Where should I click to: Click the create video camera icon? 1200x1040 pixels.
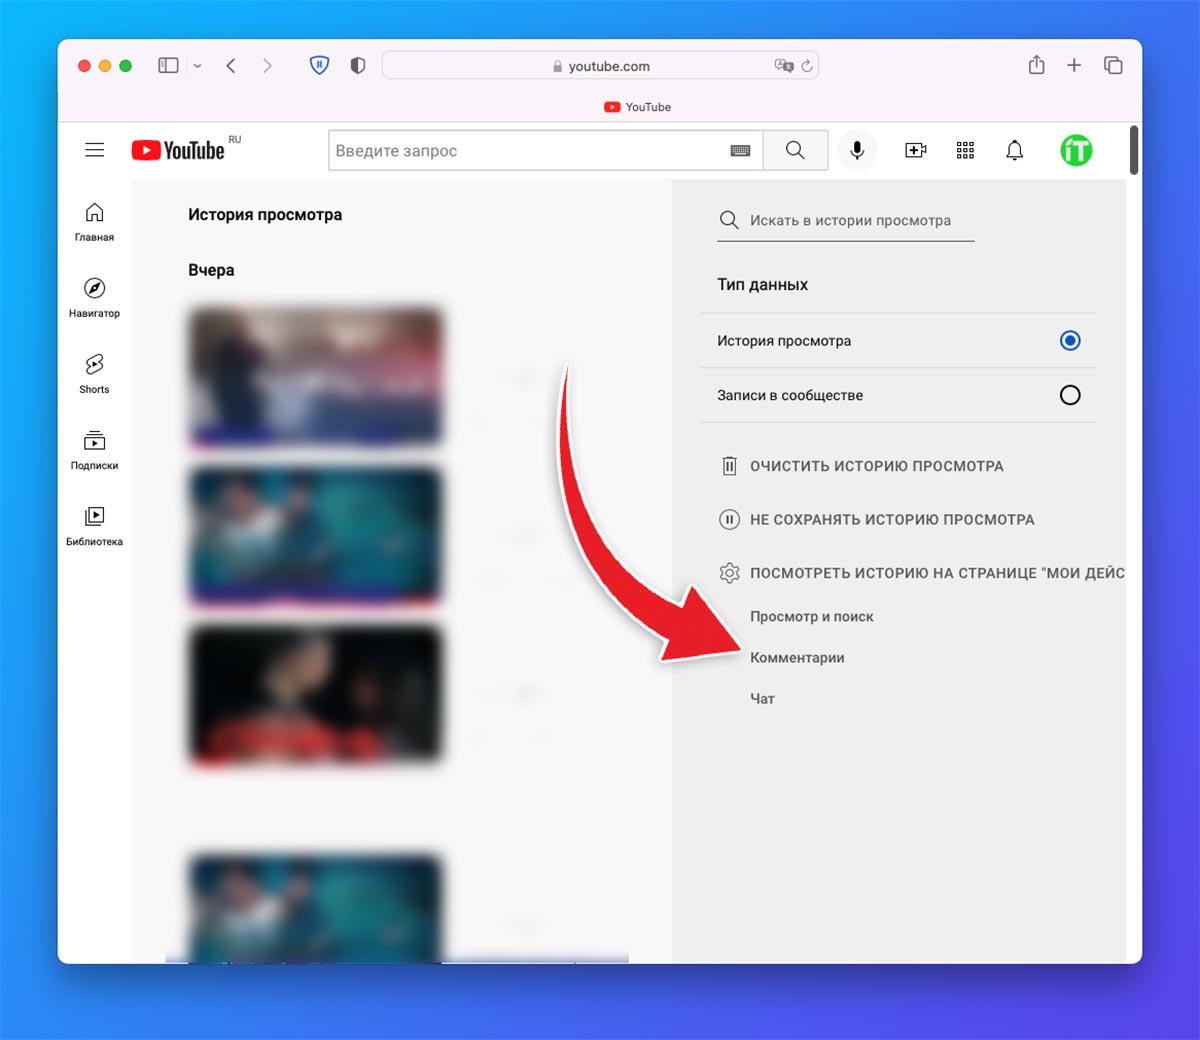tap(915, 150)
